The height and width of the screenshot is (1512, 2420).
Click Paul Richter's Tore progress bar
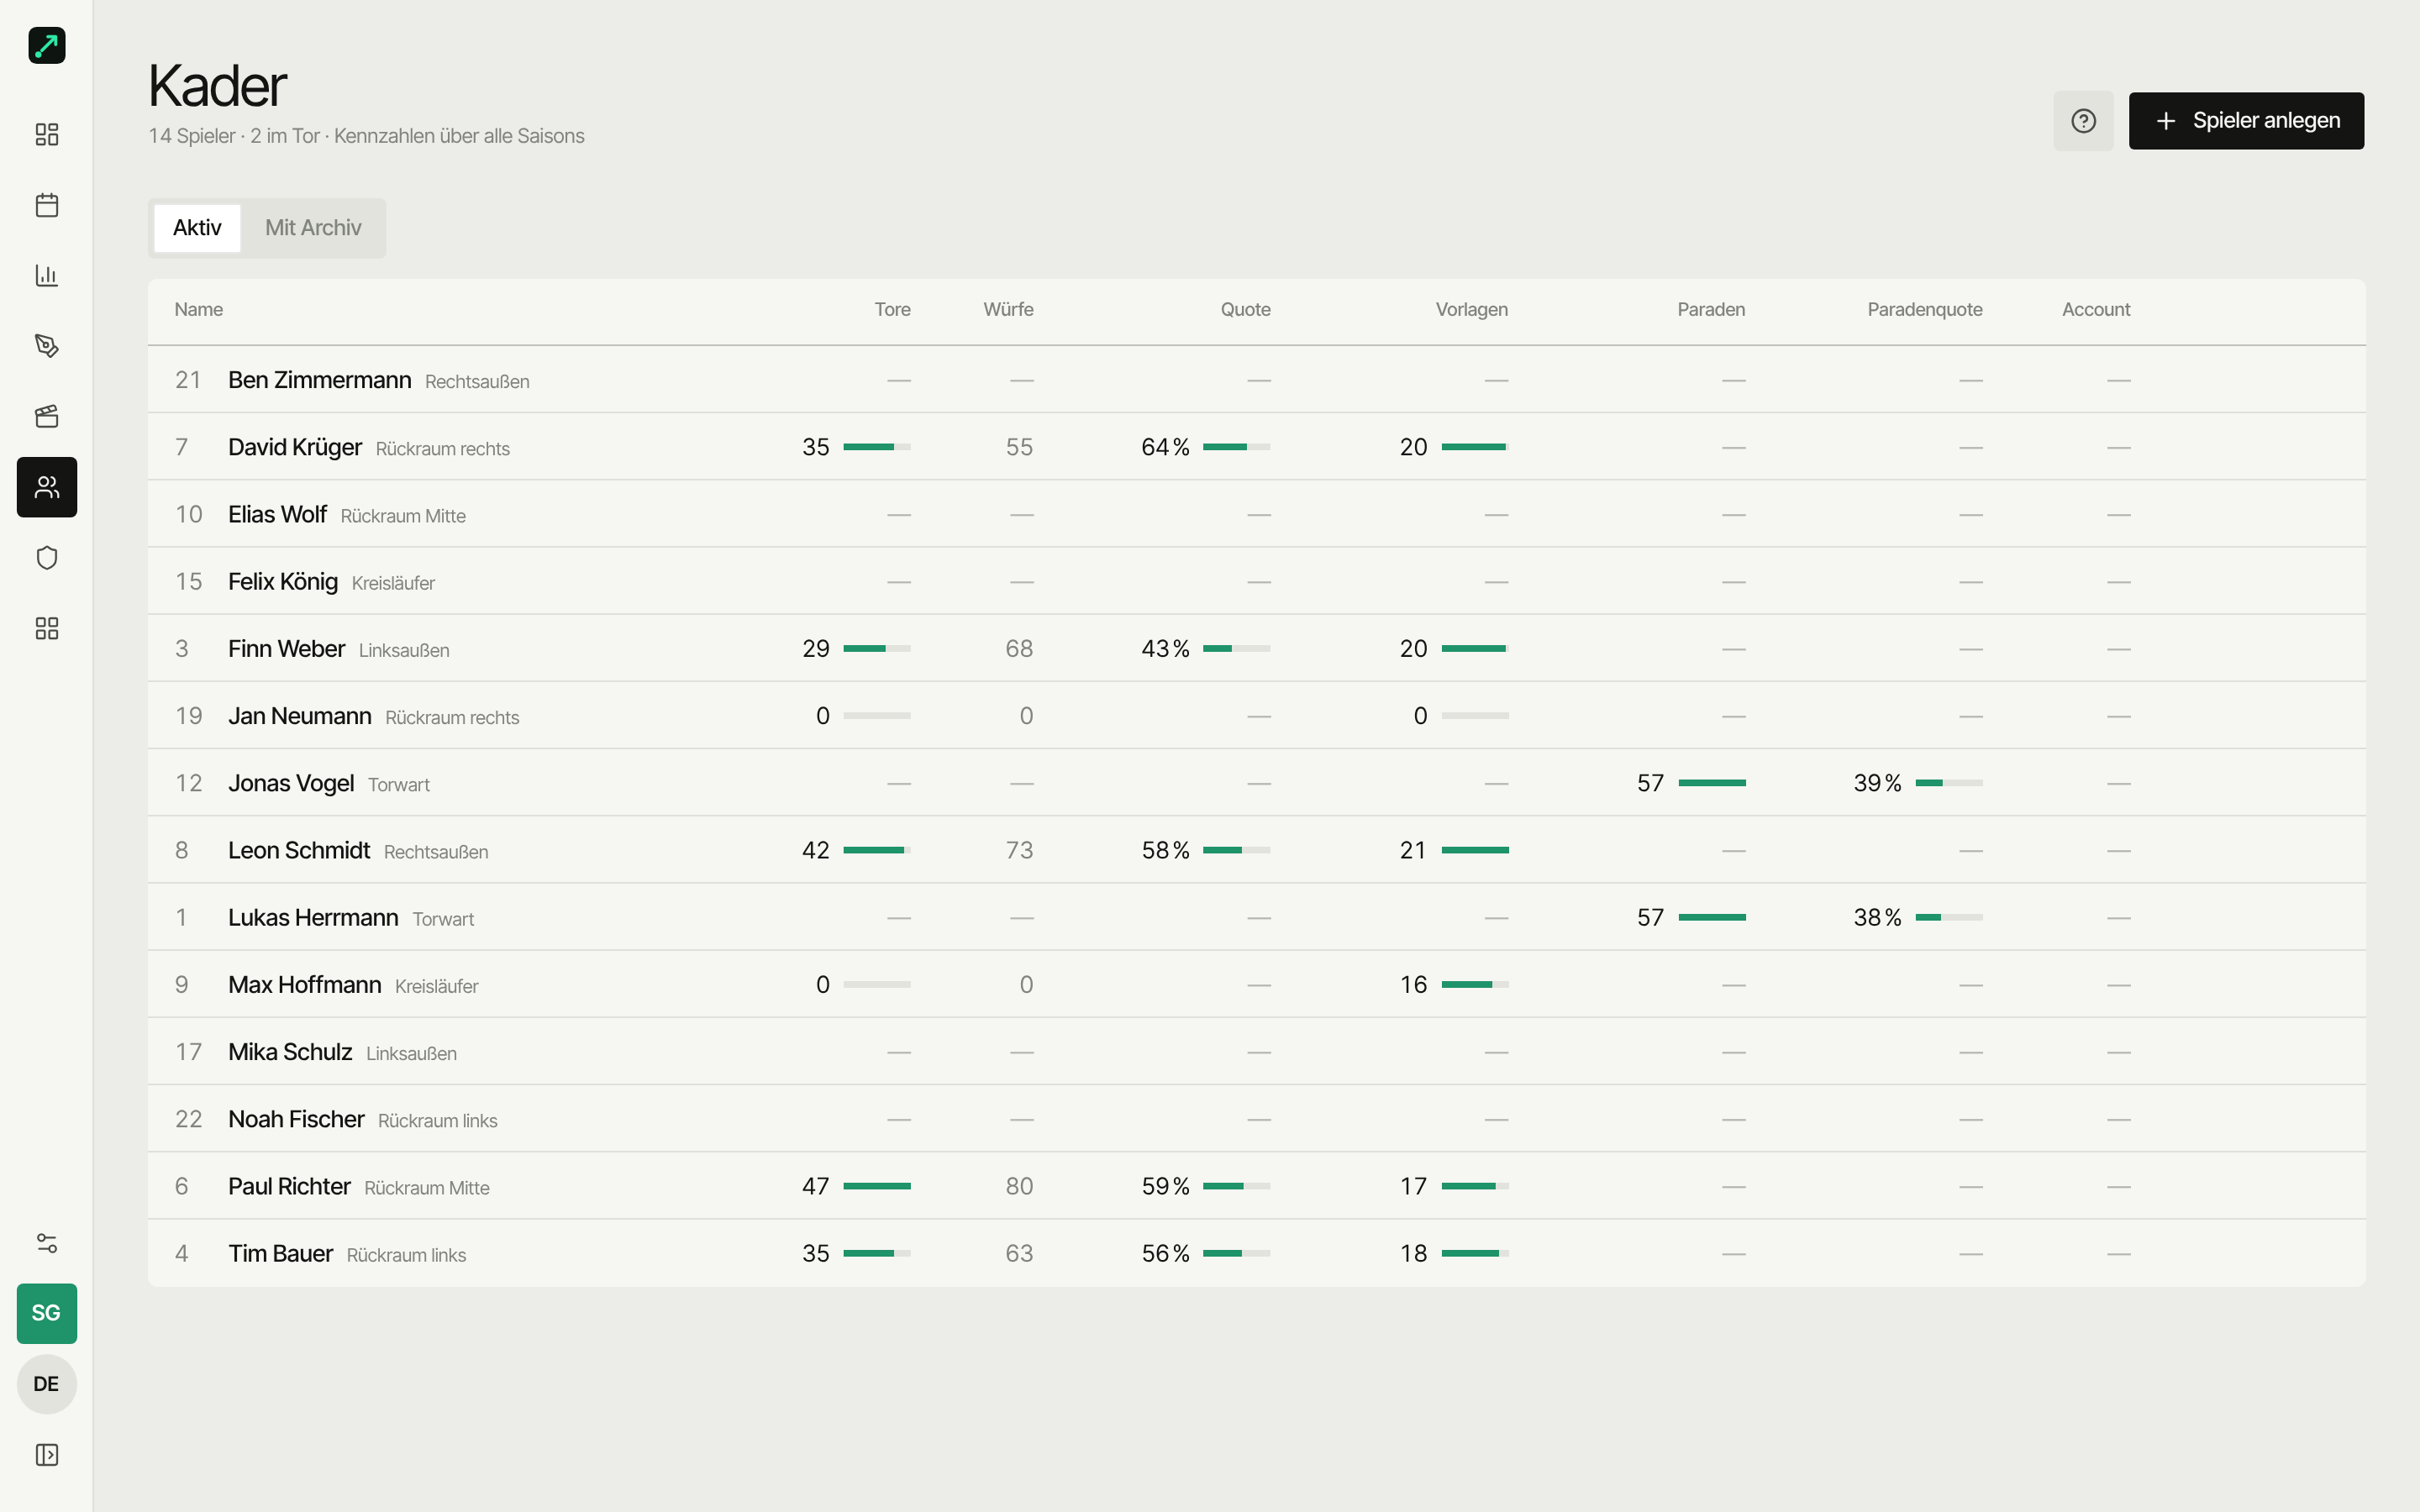click(877, 1186)
